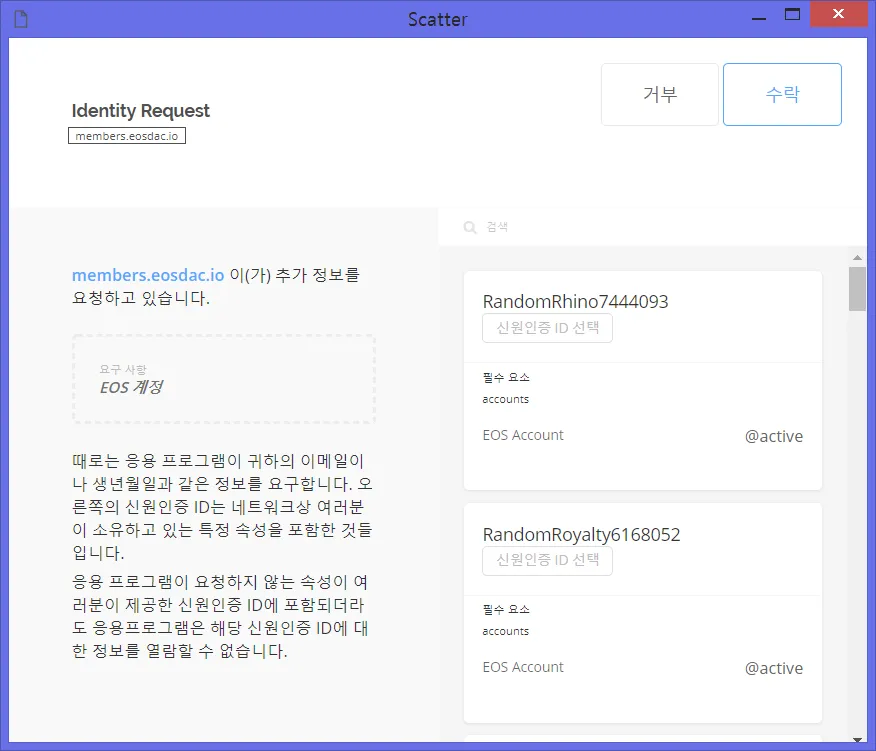Click the 거부 (deny) button
The height and width of the screenshot is (751, 876).
coord(660,94)
